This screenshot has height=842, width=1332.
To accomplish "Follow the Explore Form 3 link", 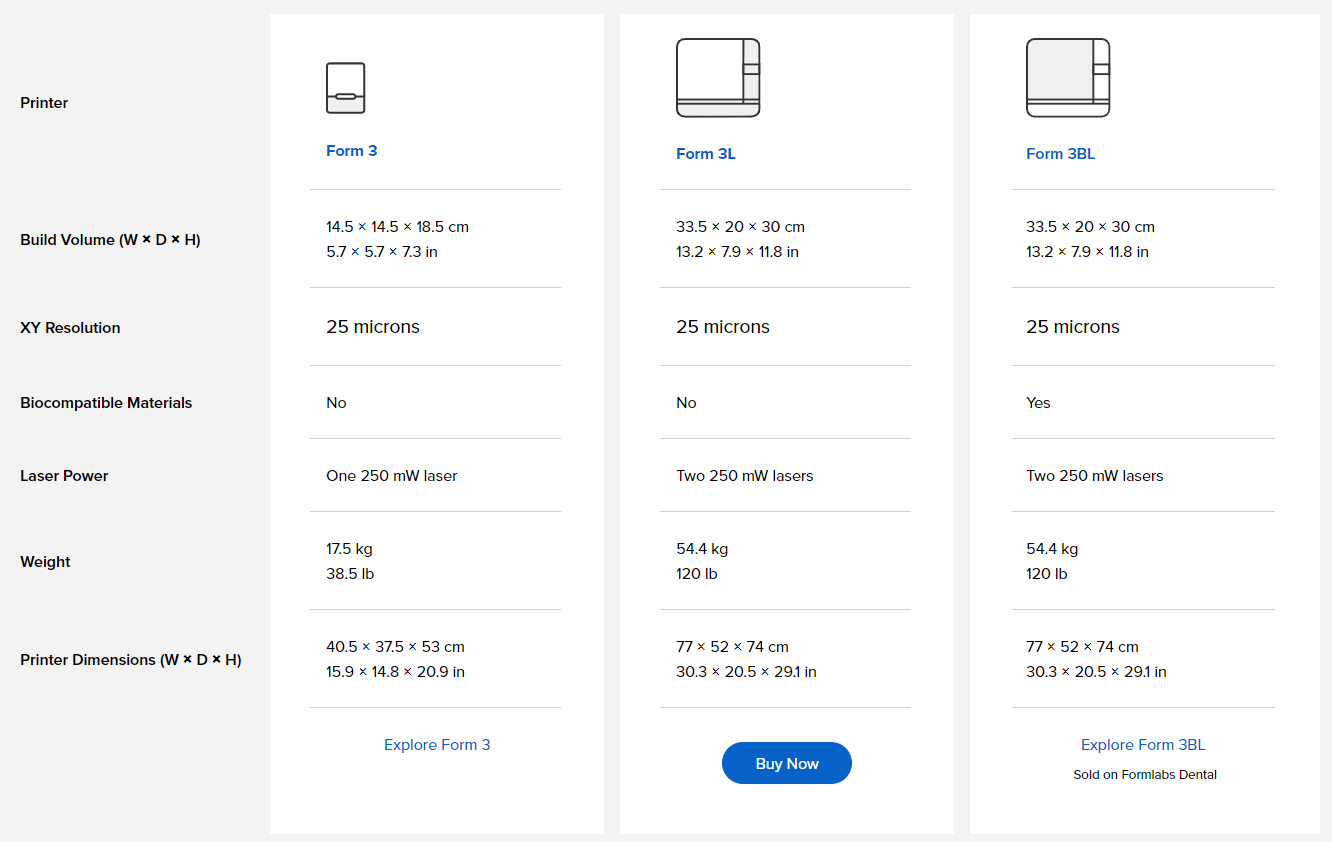I will coord(437,745).
